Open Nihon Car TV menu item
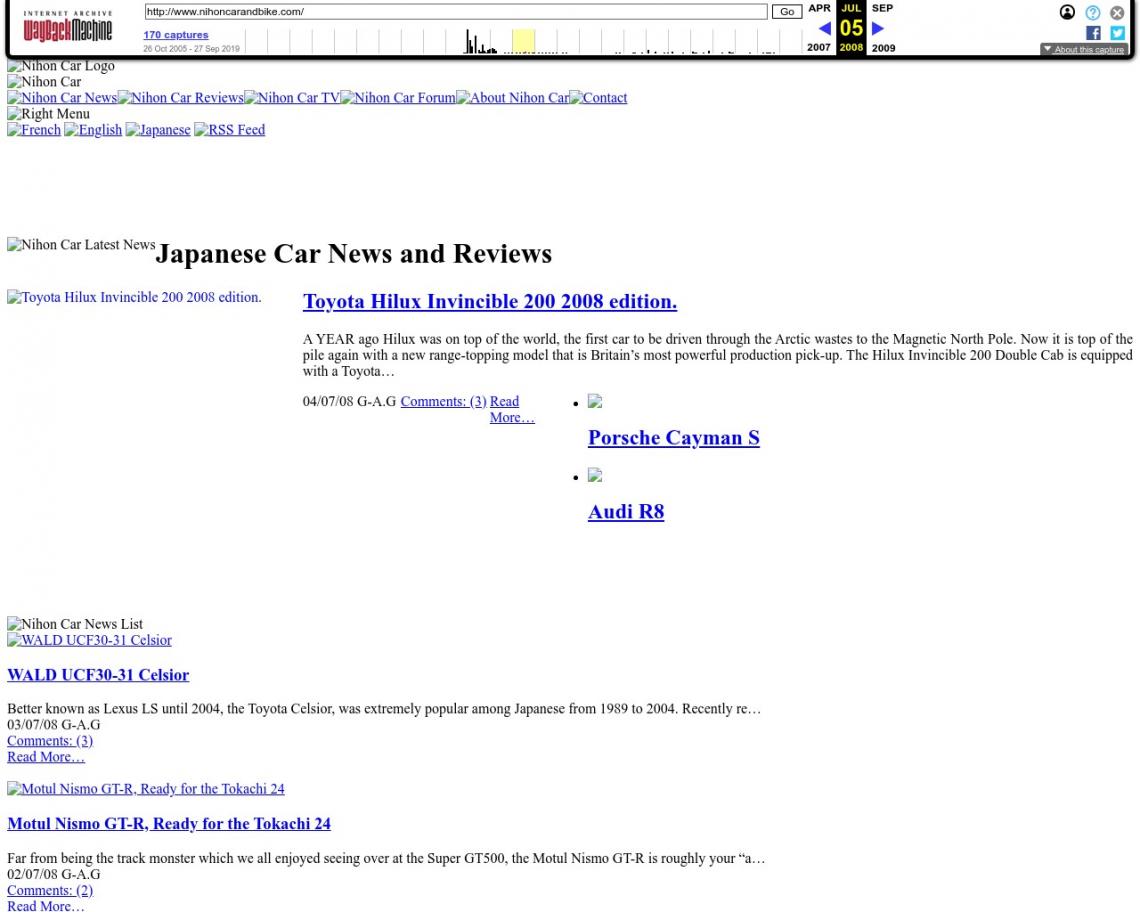Screen dimensions: 1140x912 (x=292, y=97)
